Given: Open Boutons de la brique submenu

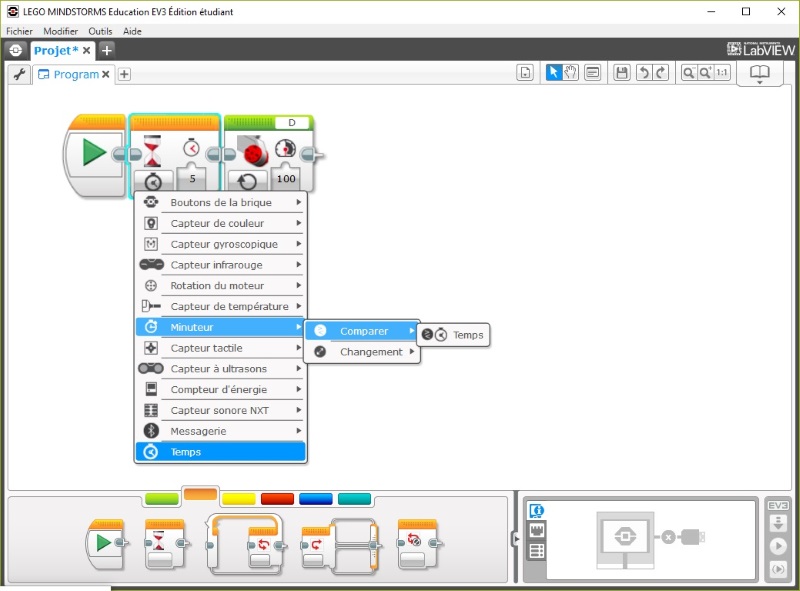Looking at the screenshot, I should (220, 203).
